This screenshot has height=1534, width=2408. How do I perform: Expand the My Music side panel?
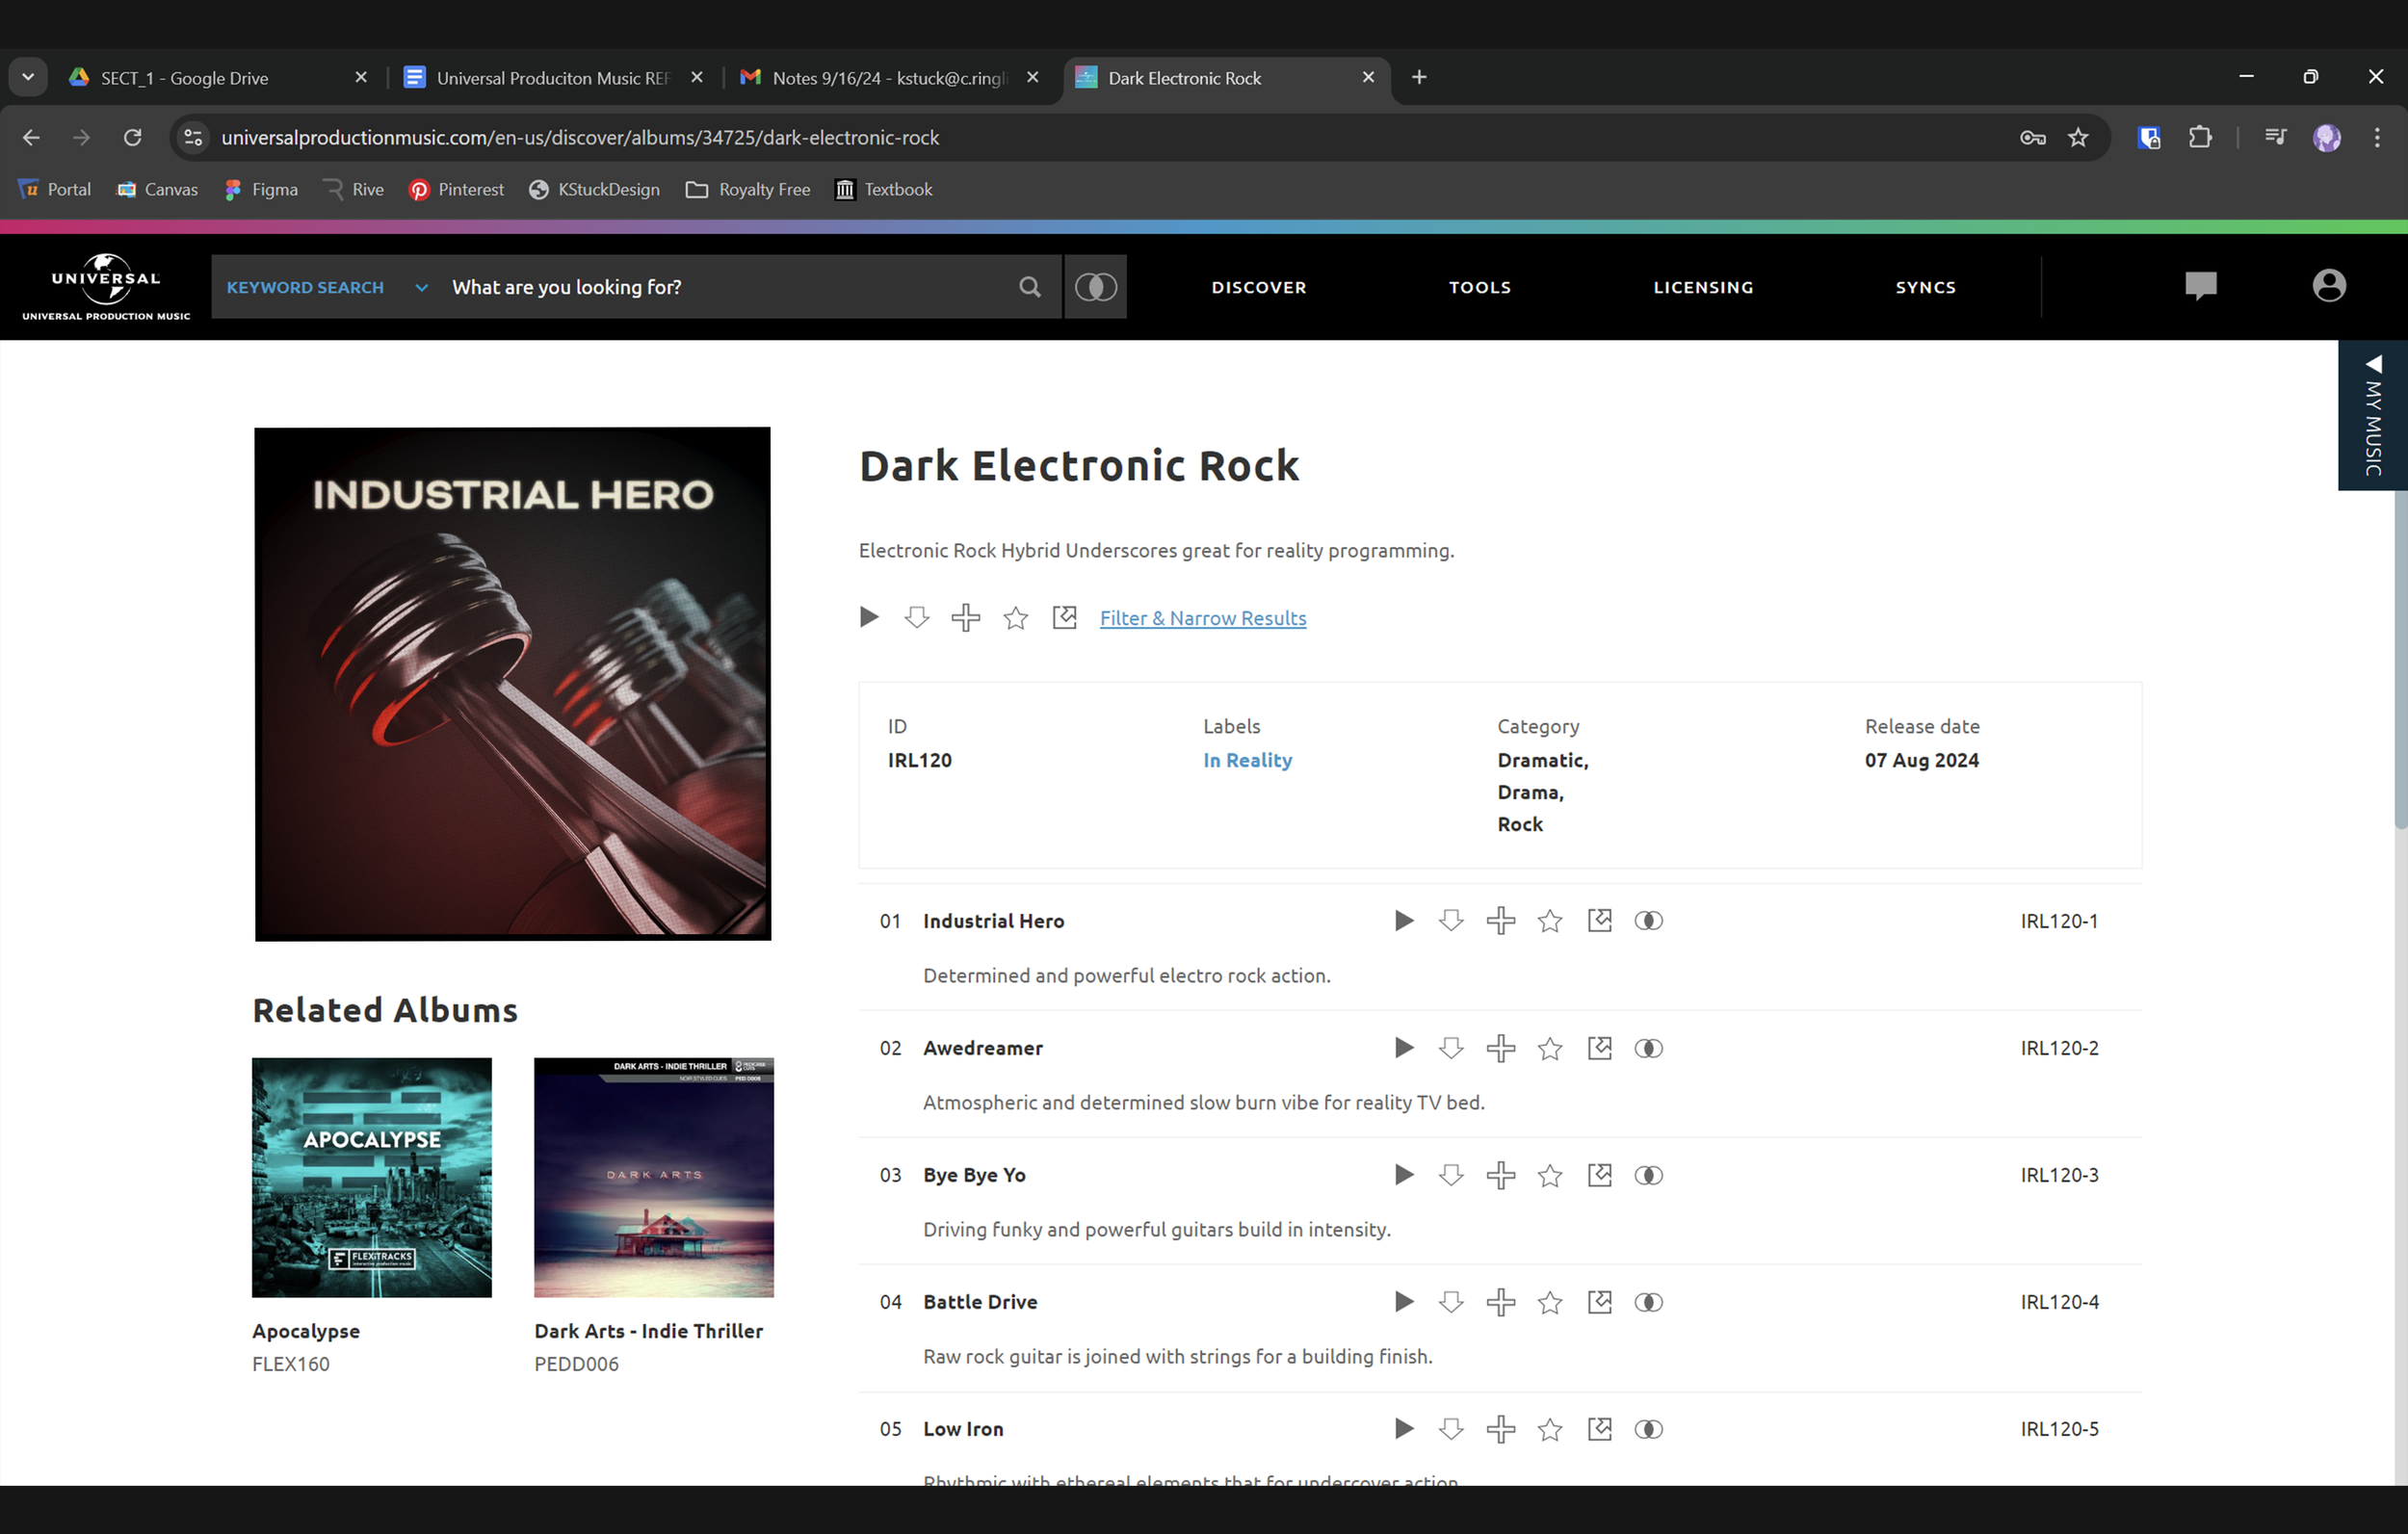point(2372,415)
